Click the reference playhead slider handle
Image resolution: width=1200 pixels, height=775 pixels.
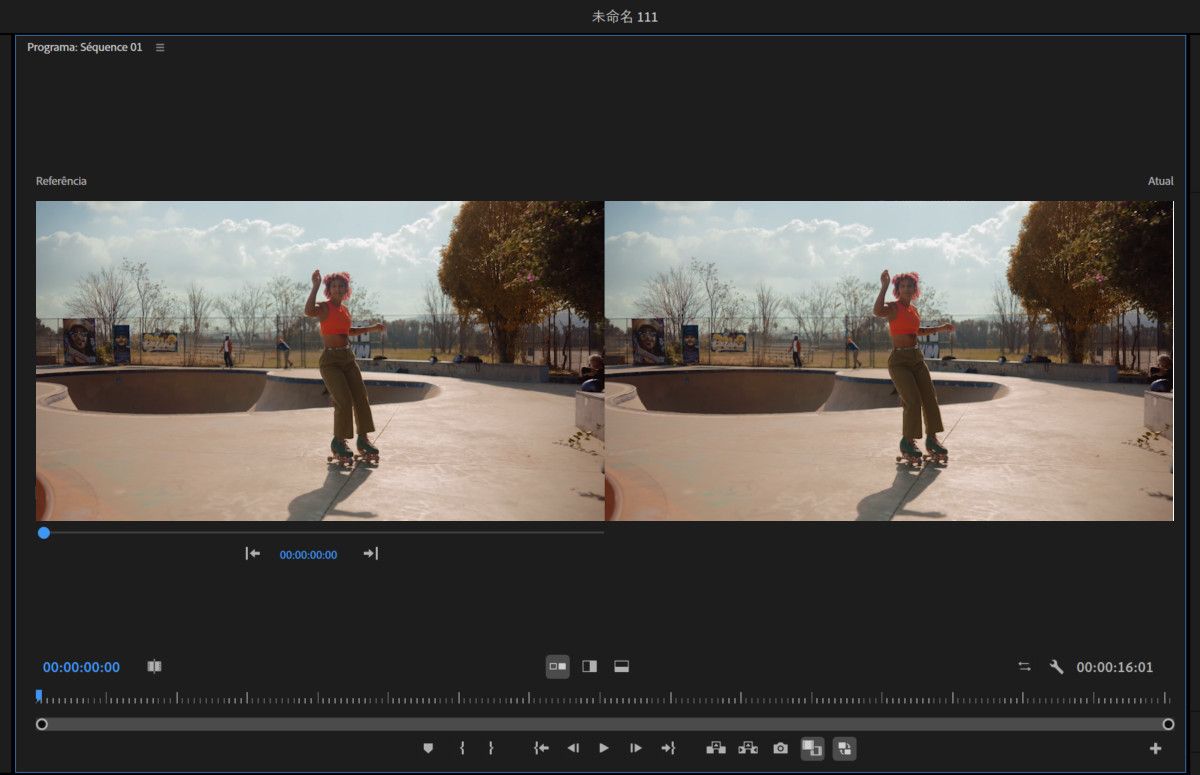[44, 533]
